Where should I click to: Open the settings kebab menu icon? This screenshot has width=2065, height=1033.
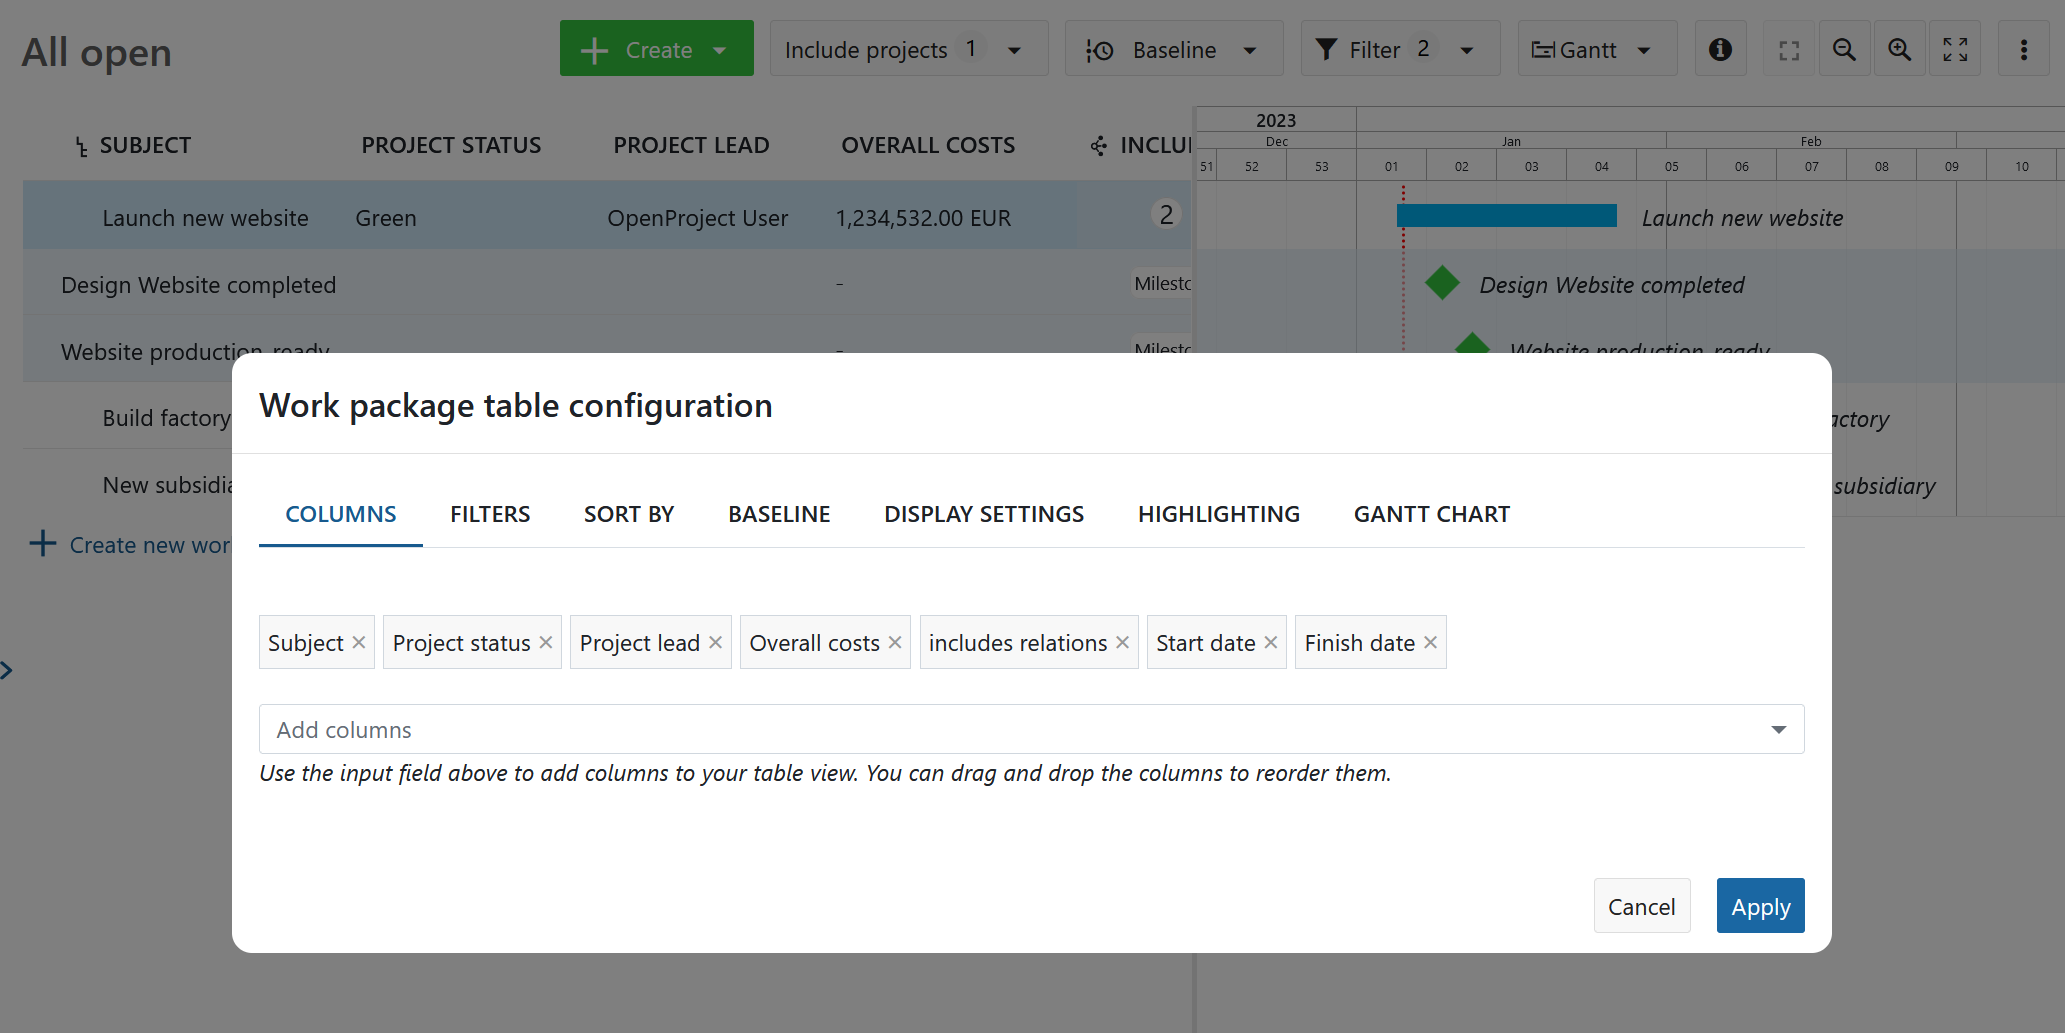point(2024,48)
